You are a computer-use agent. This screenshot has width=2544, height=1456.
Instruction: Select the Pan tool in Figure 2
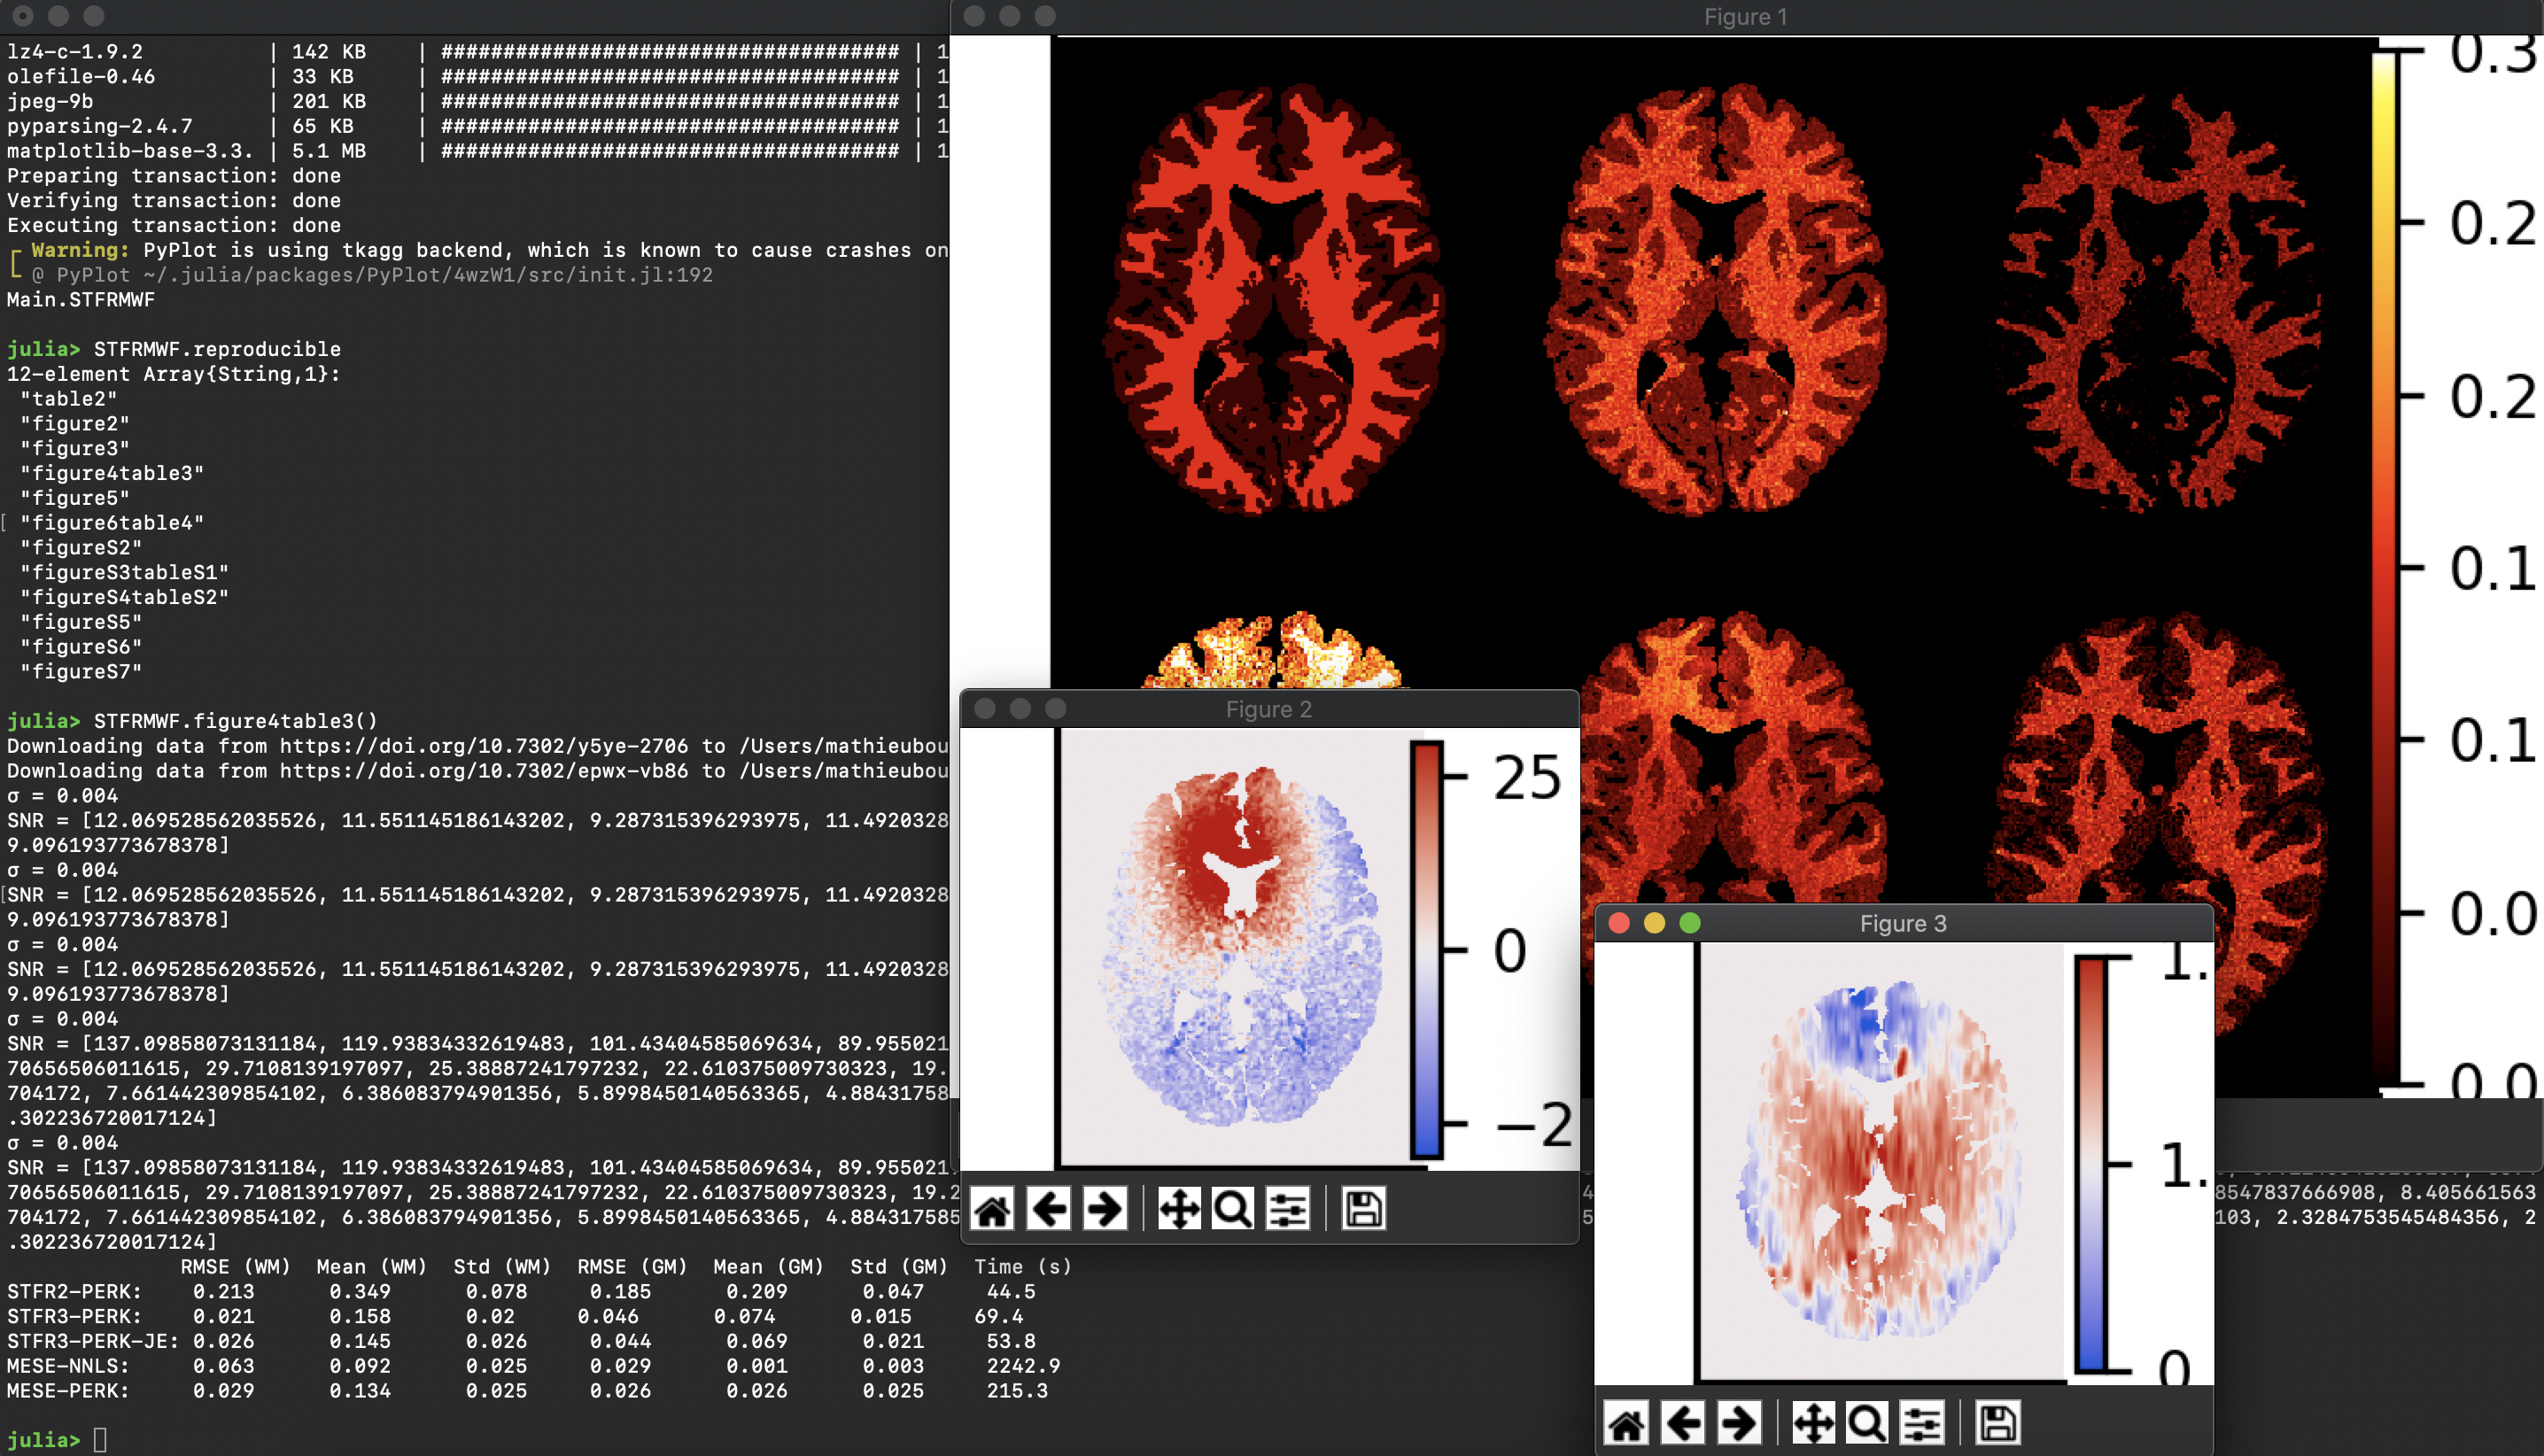(x=1179, y=1209)
